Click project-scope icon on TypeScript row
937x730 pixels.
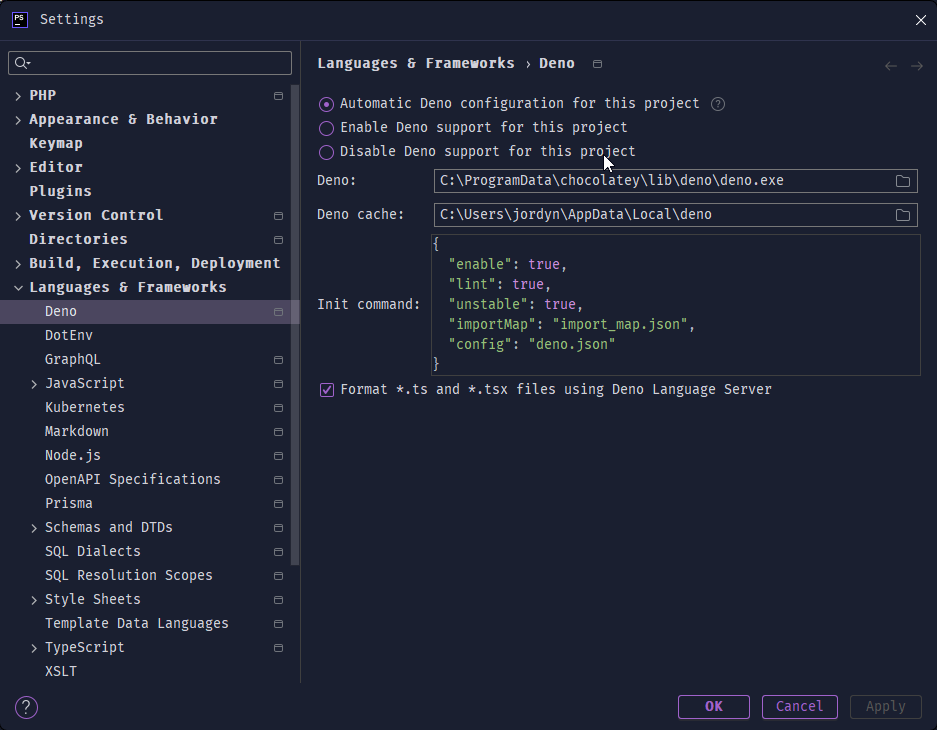[x=278, y=648]
